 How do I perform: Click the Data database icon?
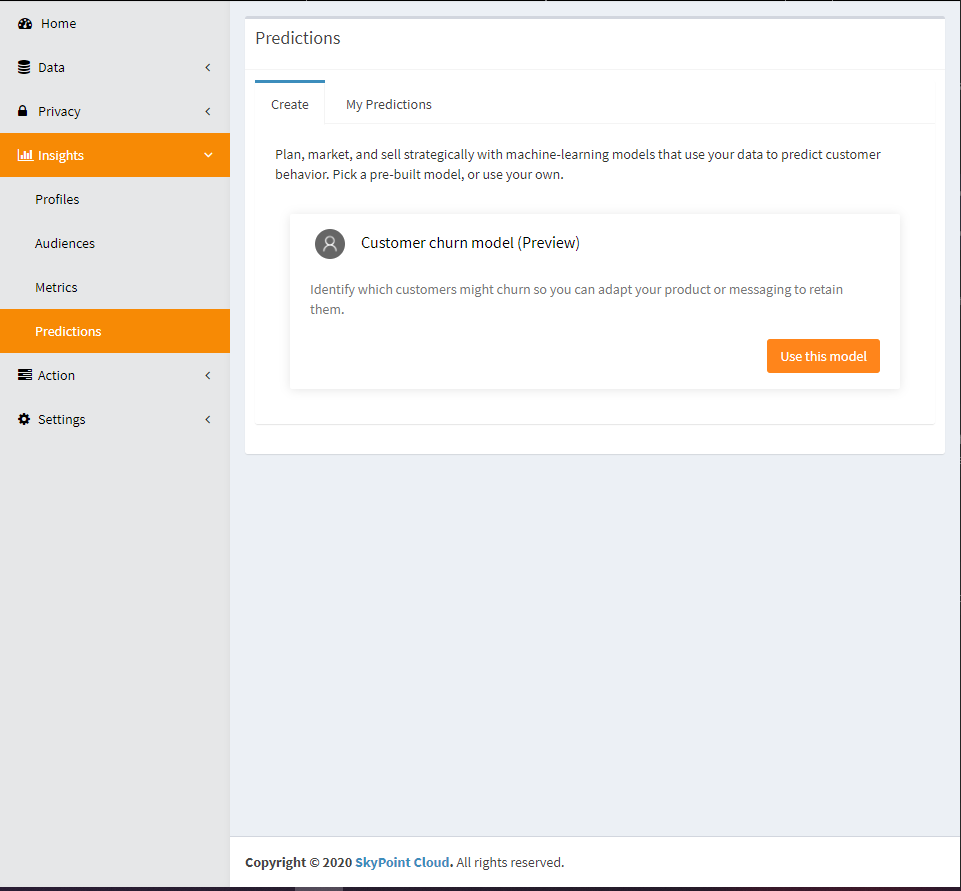click(x=24, y=67)
